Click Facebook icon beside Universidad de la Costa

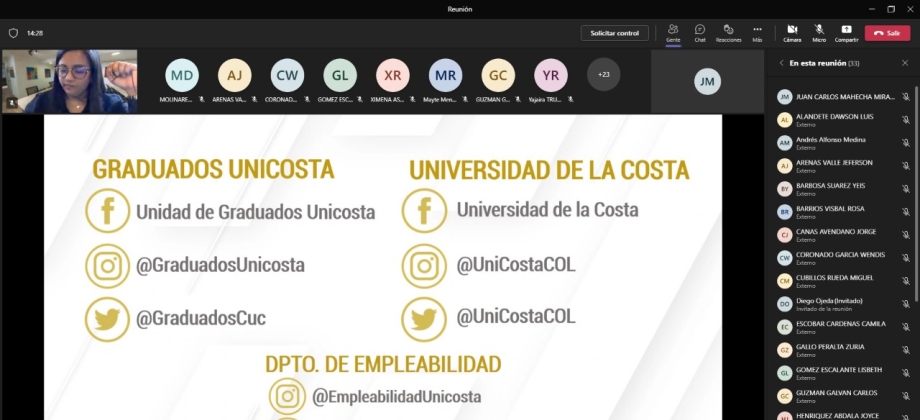[424, 211]
